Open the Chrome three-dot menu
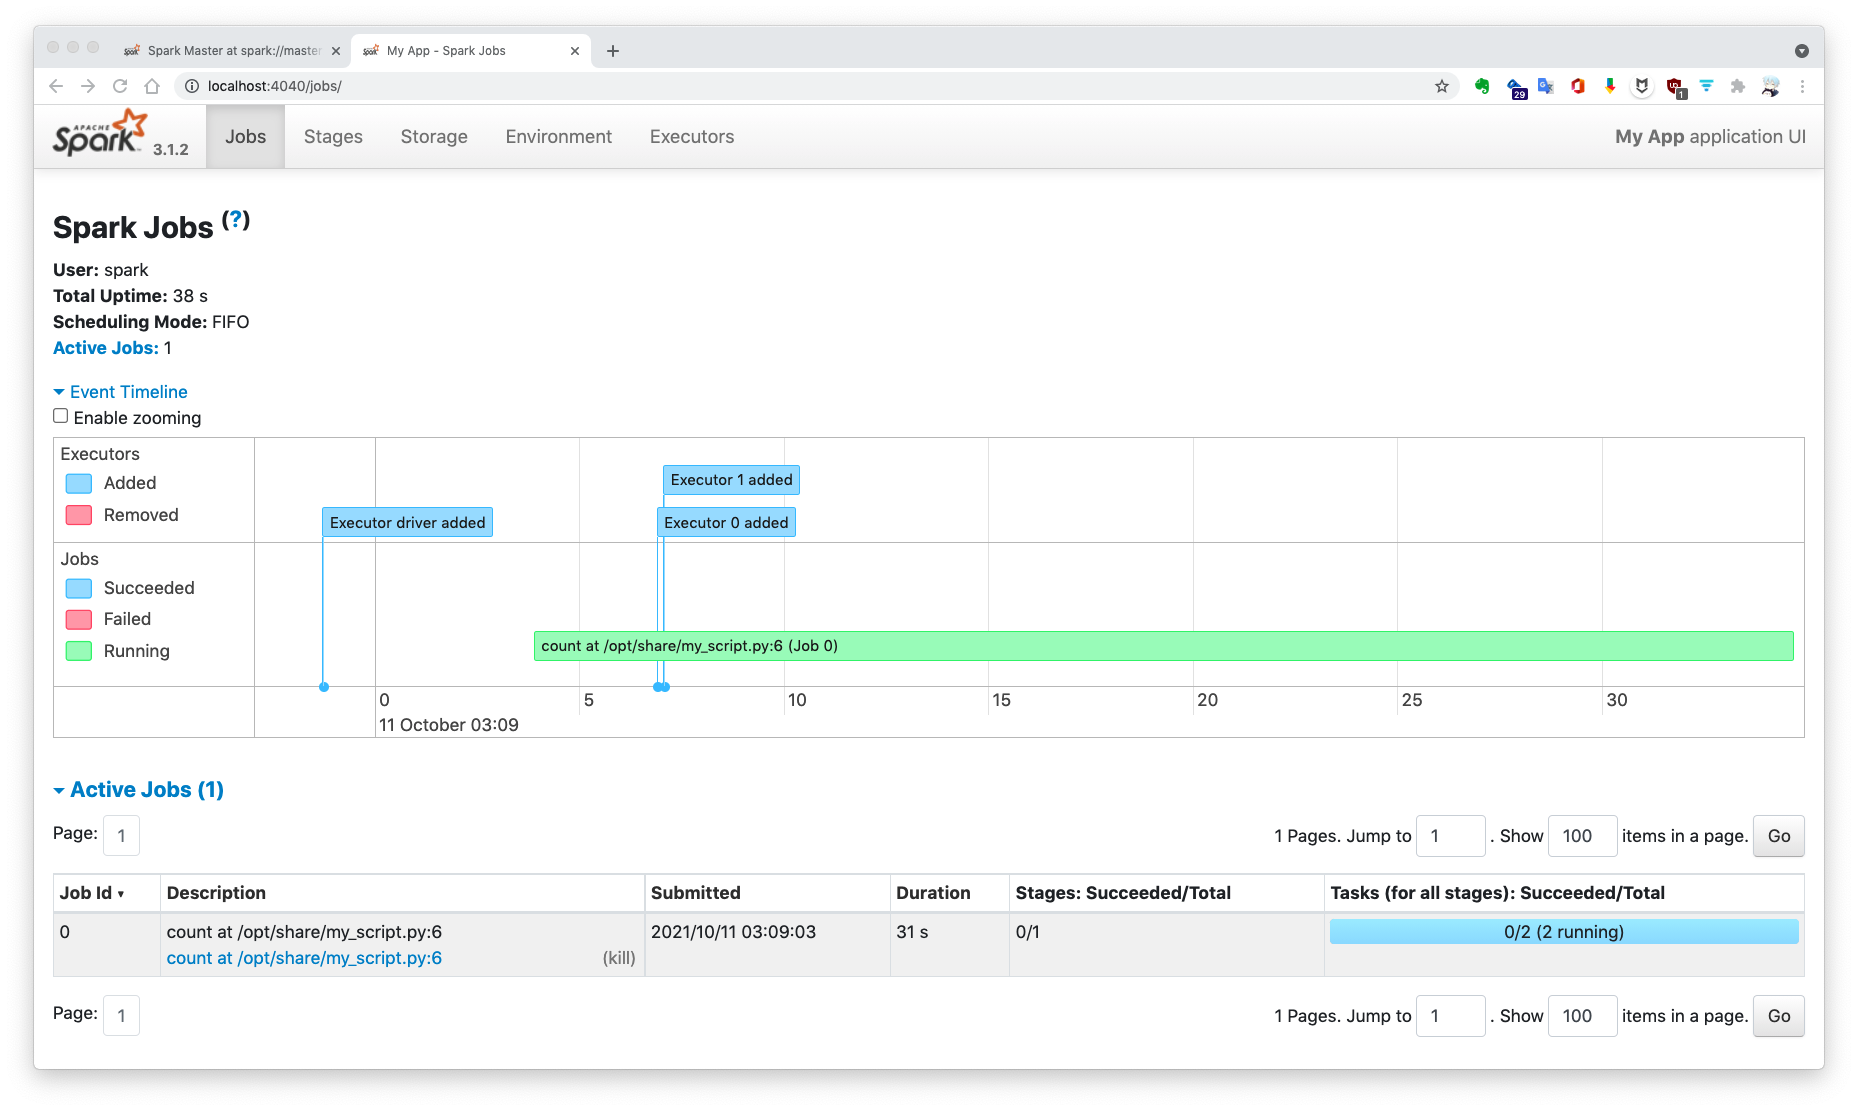The image size is (1858, 1111). 1802,87
